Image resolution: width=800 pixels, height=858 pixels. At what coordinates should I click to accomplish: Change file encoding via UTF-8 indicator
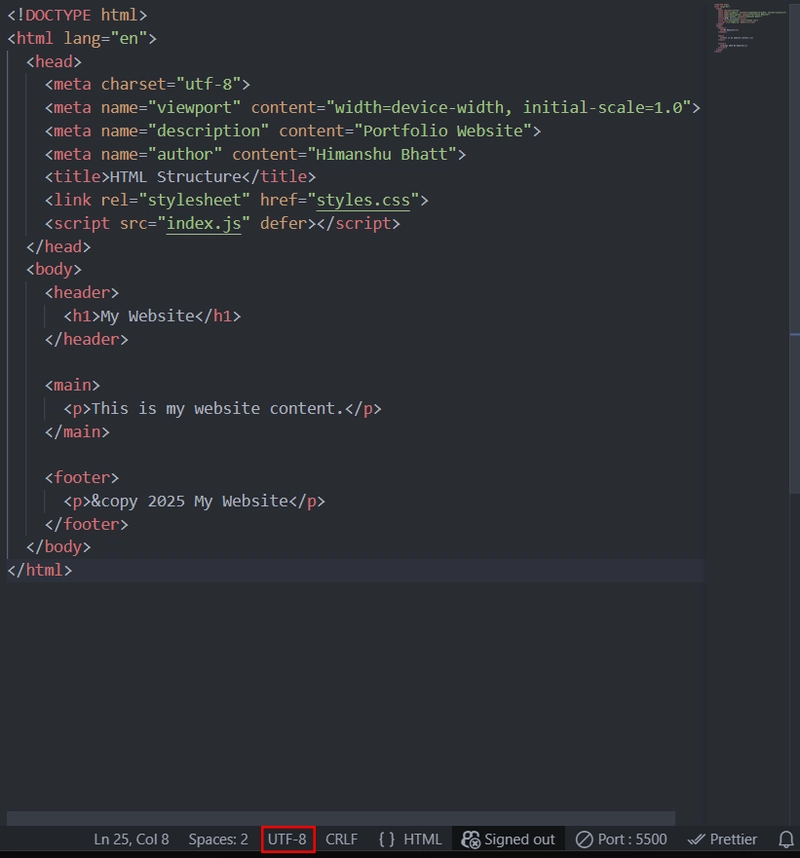287,839
